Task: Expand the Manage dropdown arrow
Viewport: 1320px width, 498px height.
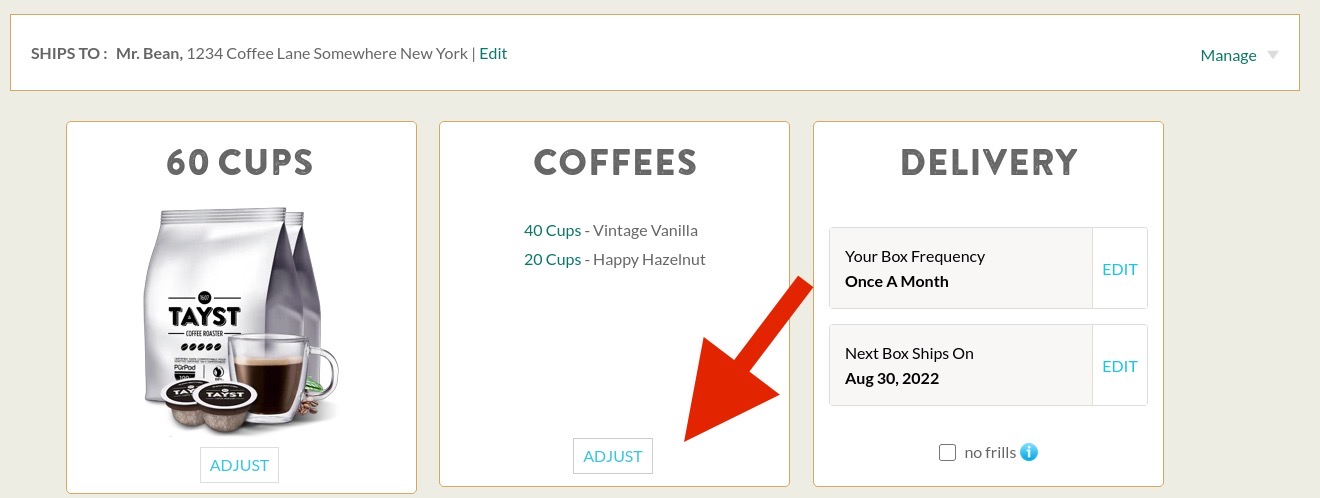Action: (x=1273, y=55)
